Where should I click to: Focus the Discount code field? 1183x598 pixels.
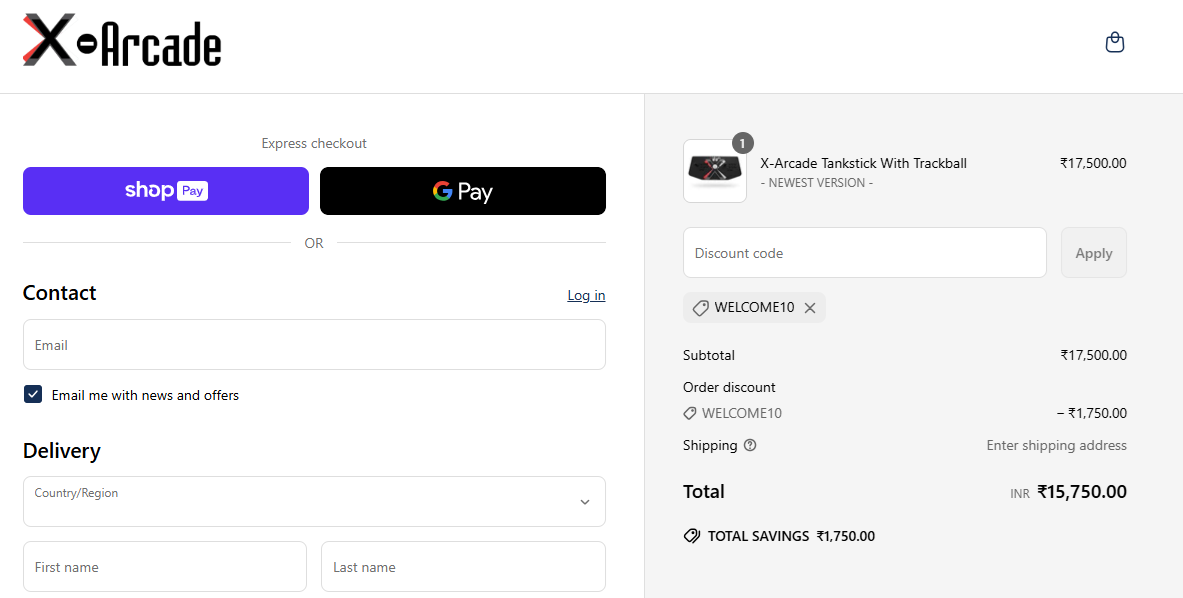[865, 253]
